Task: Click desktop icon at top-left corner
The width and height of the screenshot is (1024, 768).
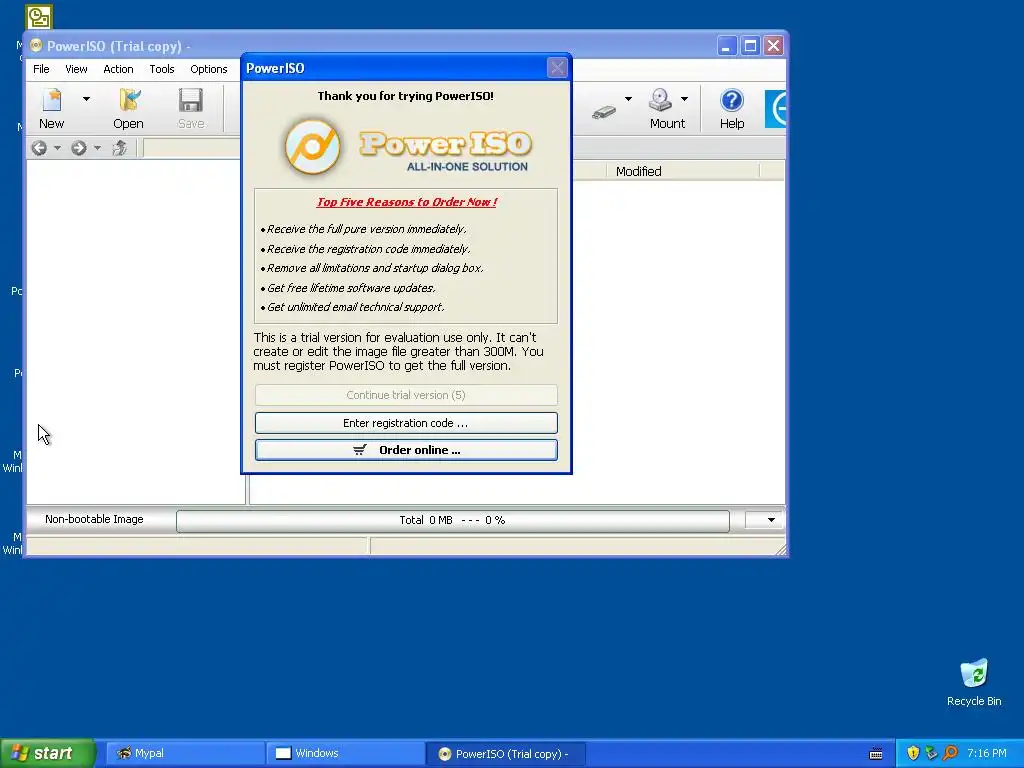Action: (x=39, y=17)
